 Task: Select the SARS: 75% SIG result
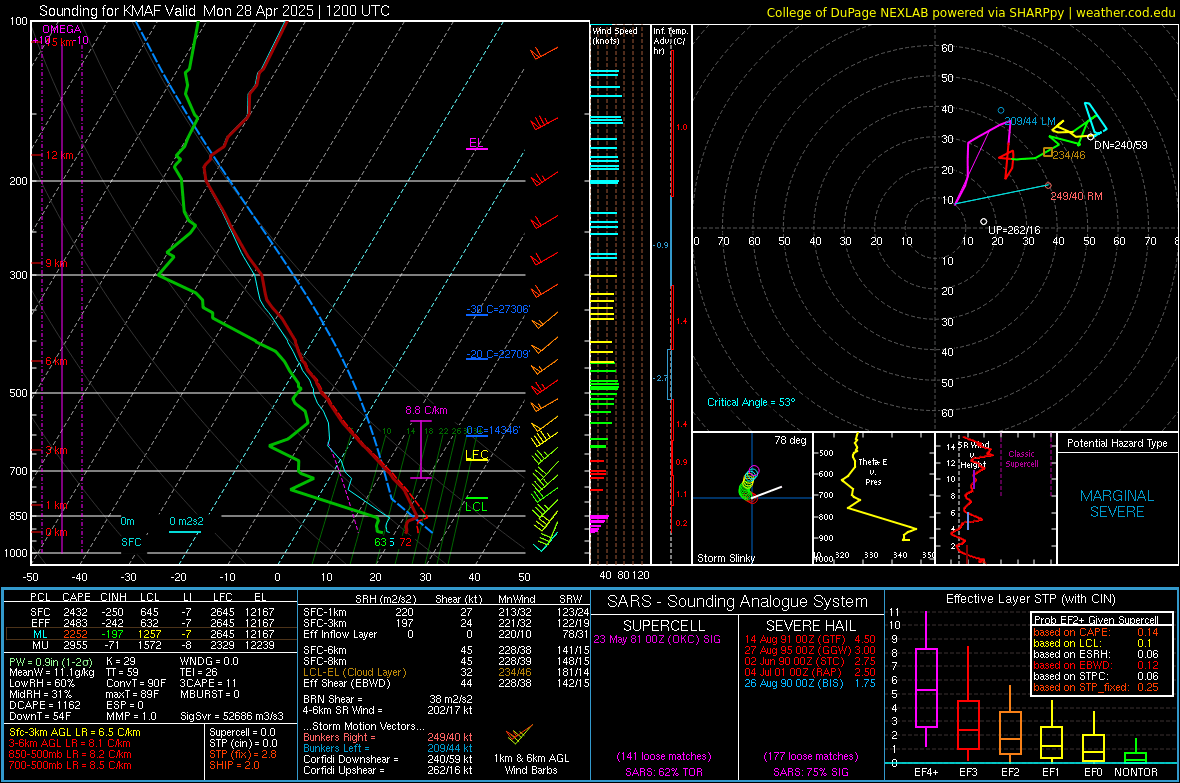pyautogui.click(x=810, y=772)
